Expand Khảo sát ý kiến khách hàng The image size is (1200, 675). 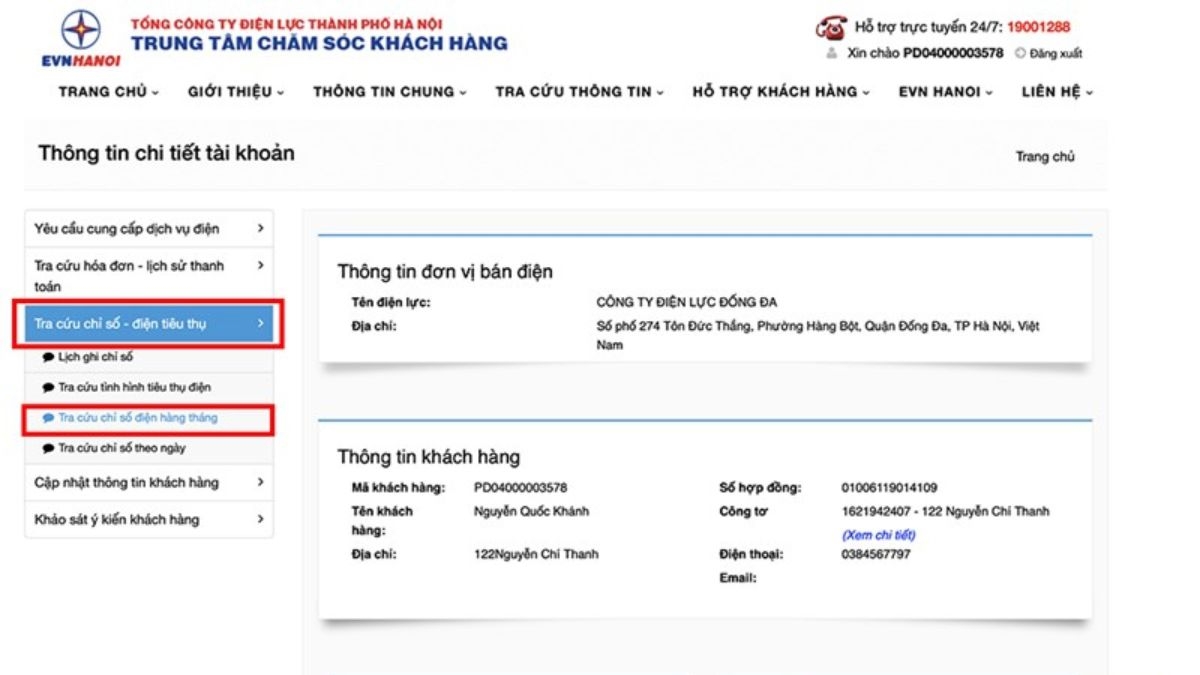260,519
